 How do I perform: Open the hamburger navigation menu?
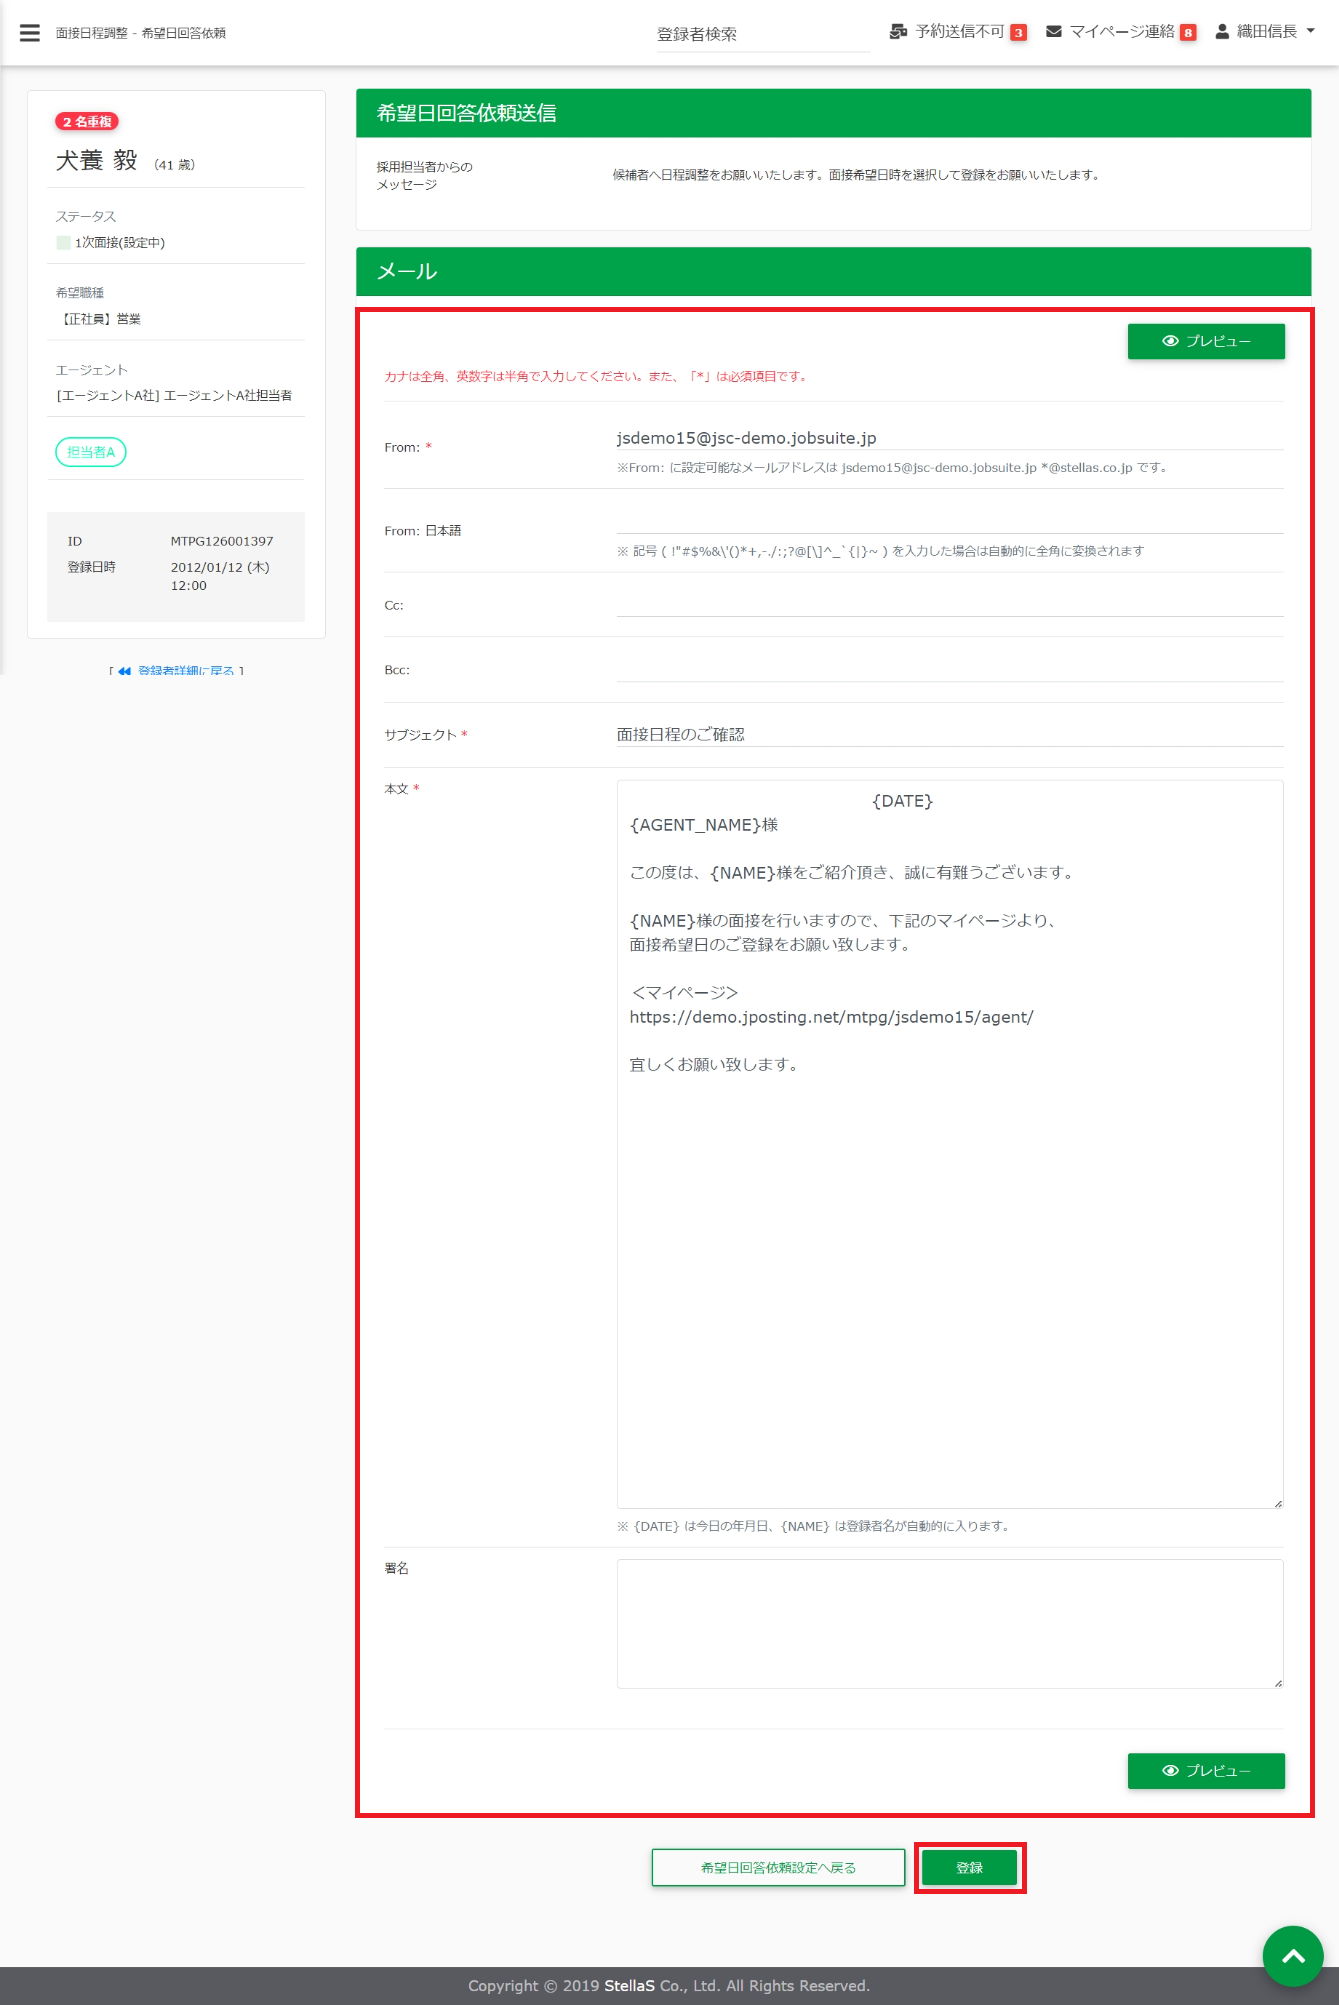click(x=30, y=33)
